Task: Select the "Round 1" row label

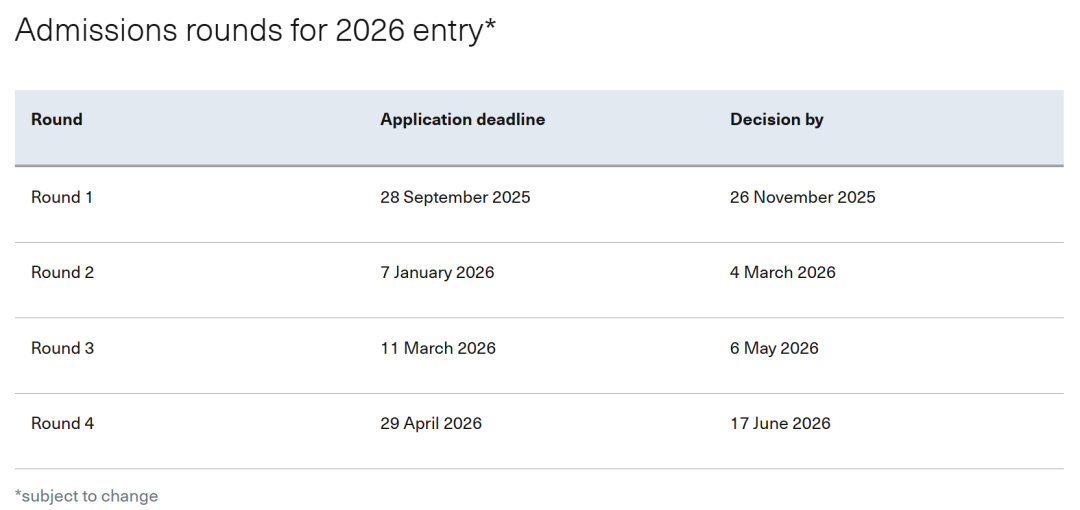Action: coord(62,198)
